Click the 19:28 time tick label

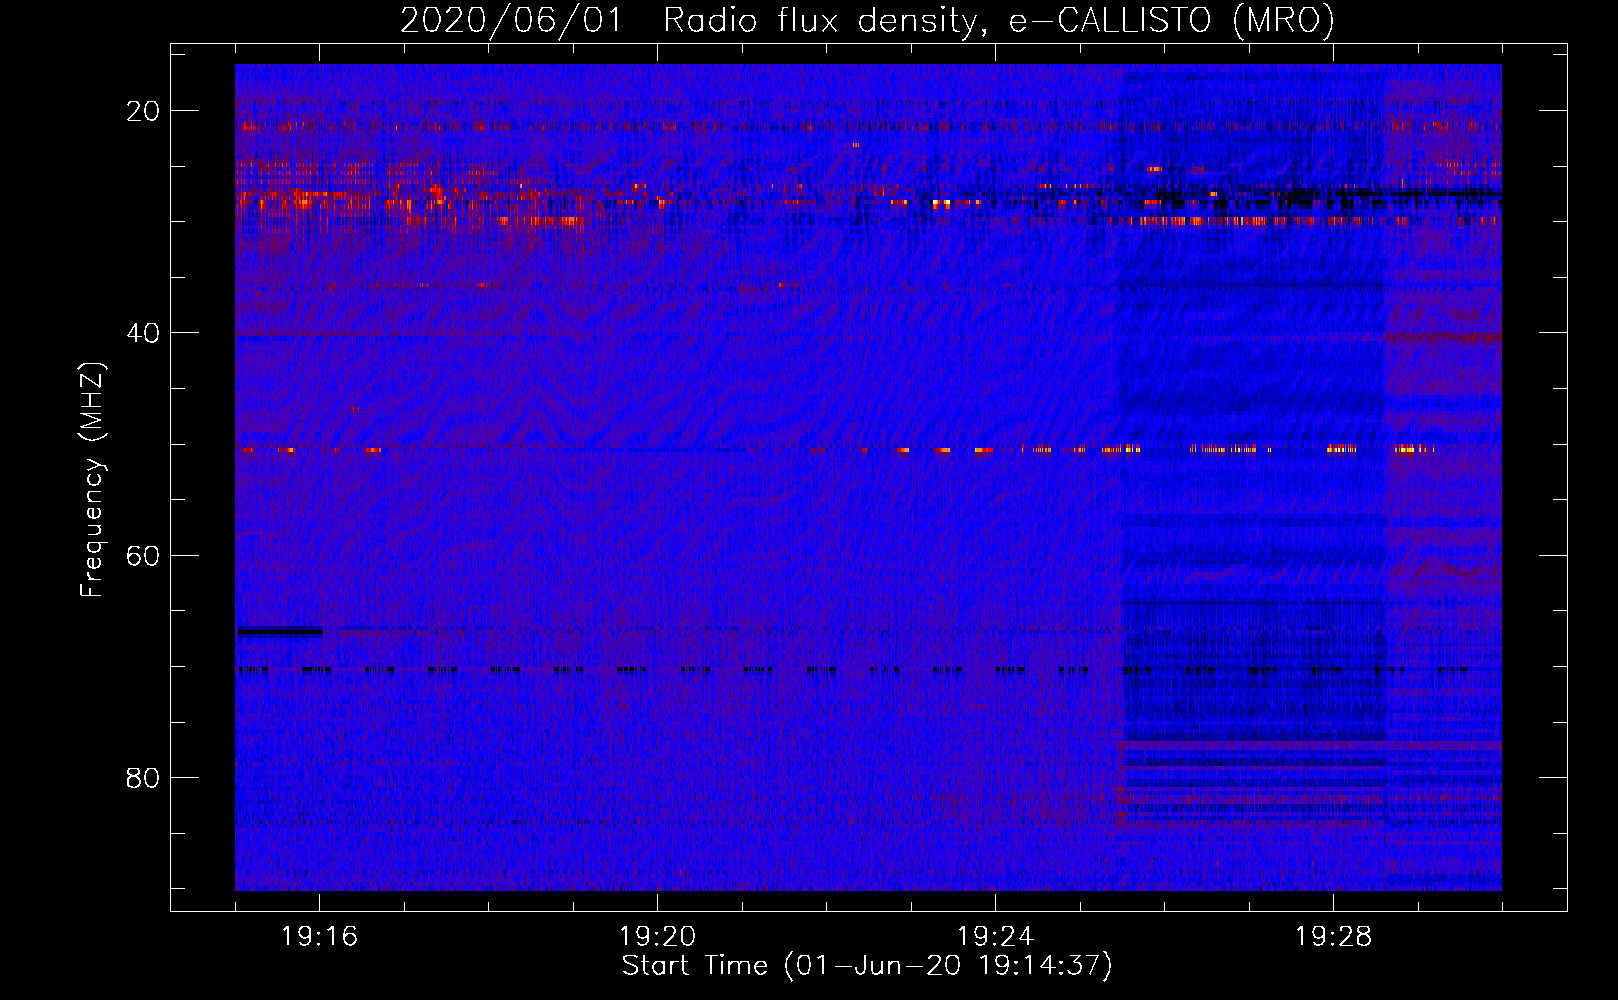(x=1334, y=937)
